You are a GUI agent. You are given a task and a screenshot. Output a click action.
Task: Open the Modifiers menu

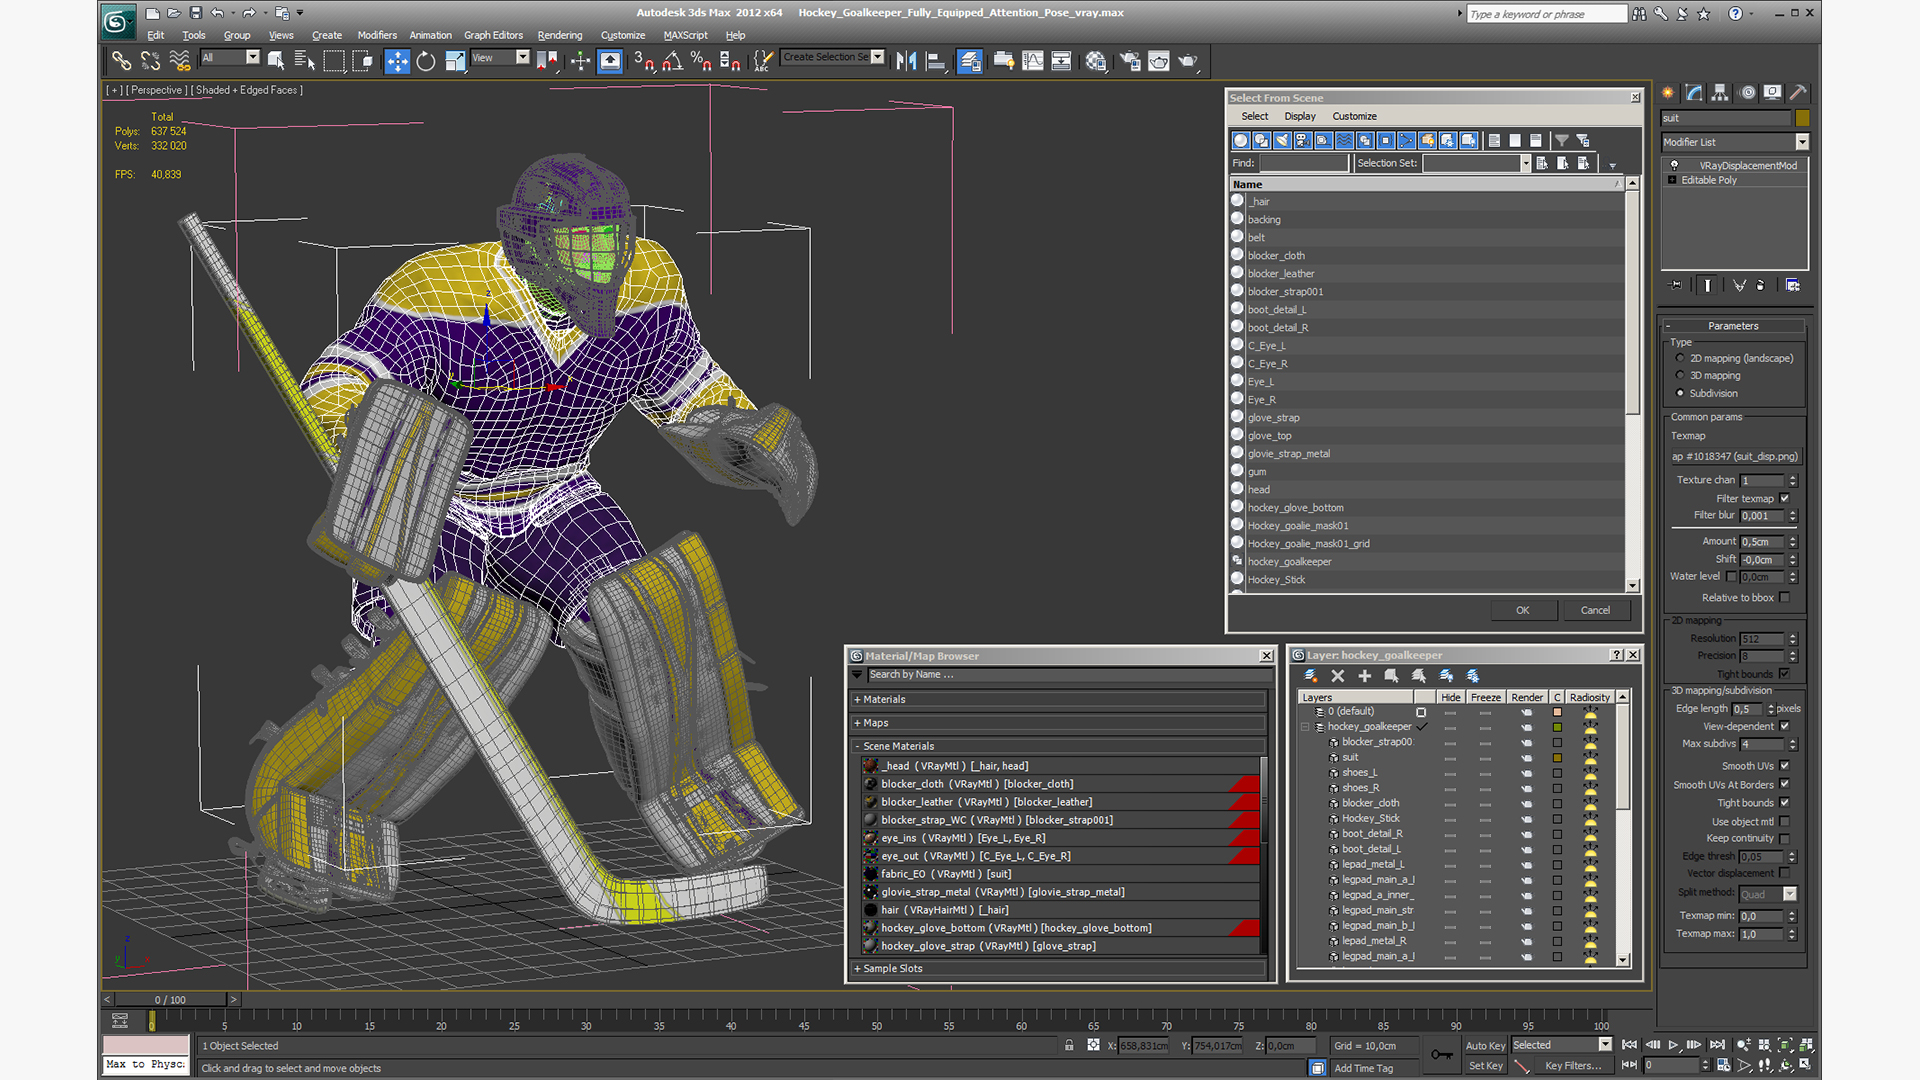coord(377,35)
